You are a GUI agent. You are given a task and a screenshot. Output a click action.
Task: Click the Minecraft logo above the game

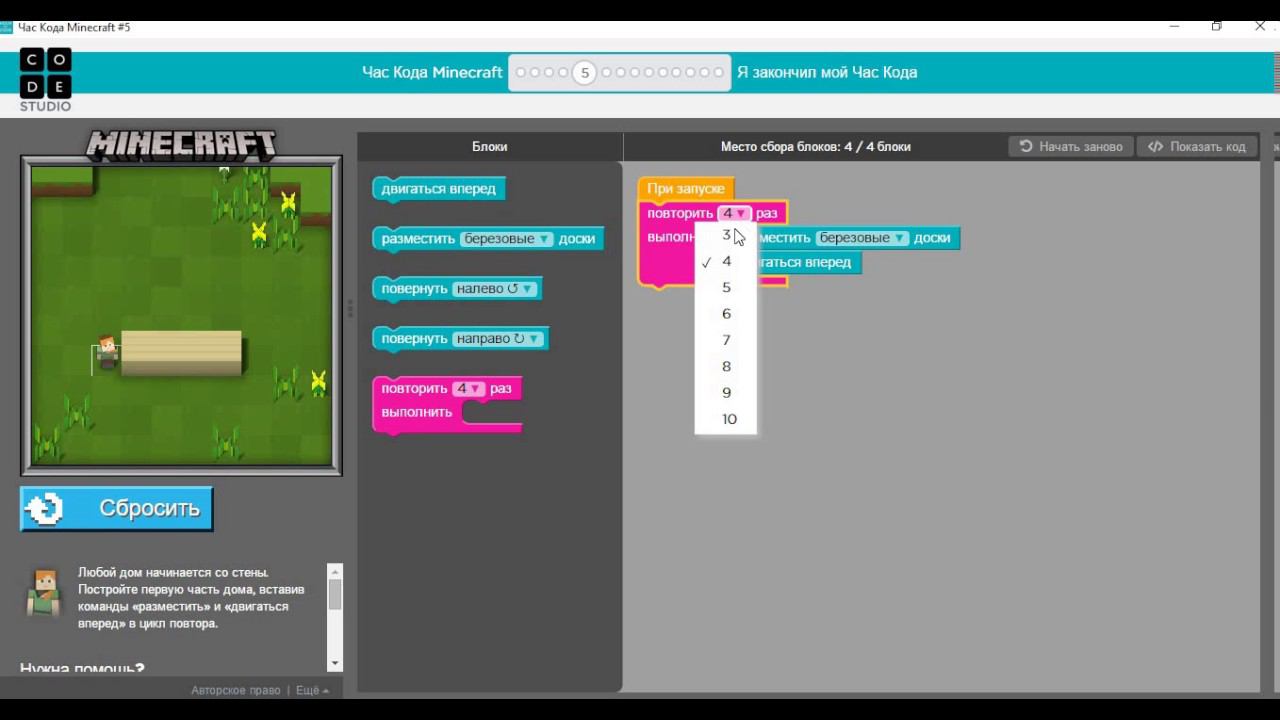click(x=181, y=145)
